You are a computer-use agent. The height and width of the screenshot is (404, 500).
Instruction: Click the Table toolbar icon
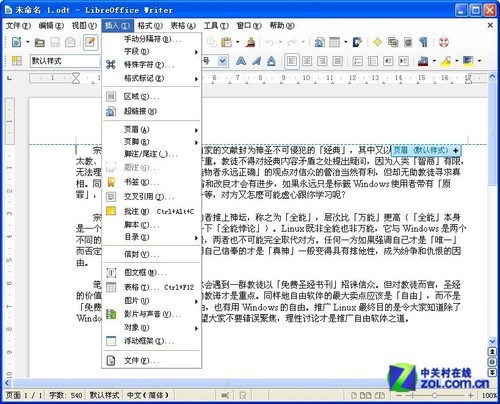click(x=334, y=42)
